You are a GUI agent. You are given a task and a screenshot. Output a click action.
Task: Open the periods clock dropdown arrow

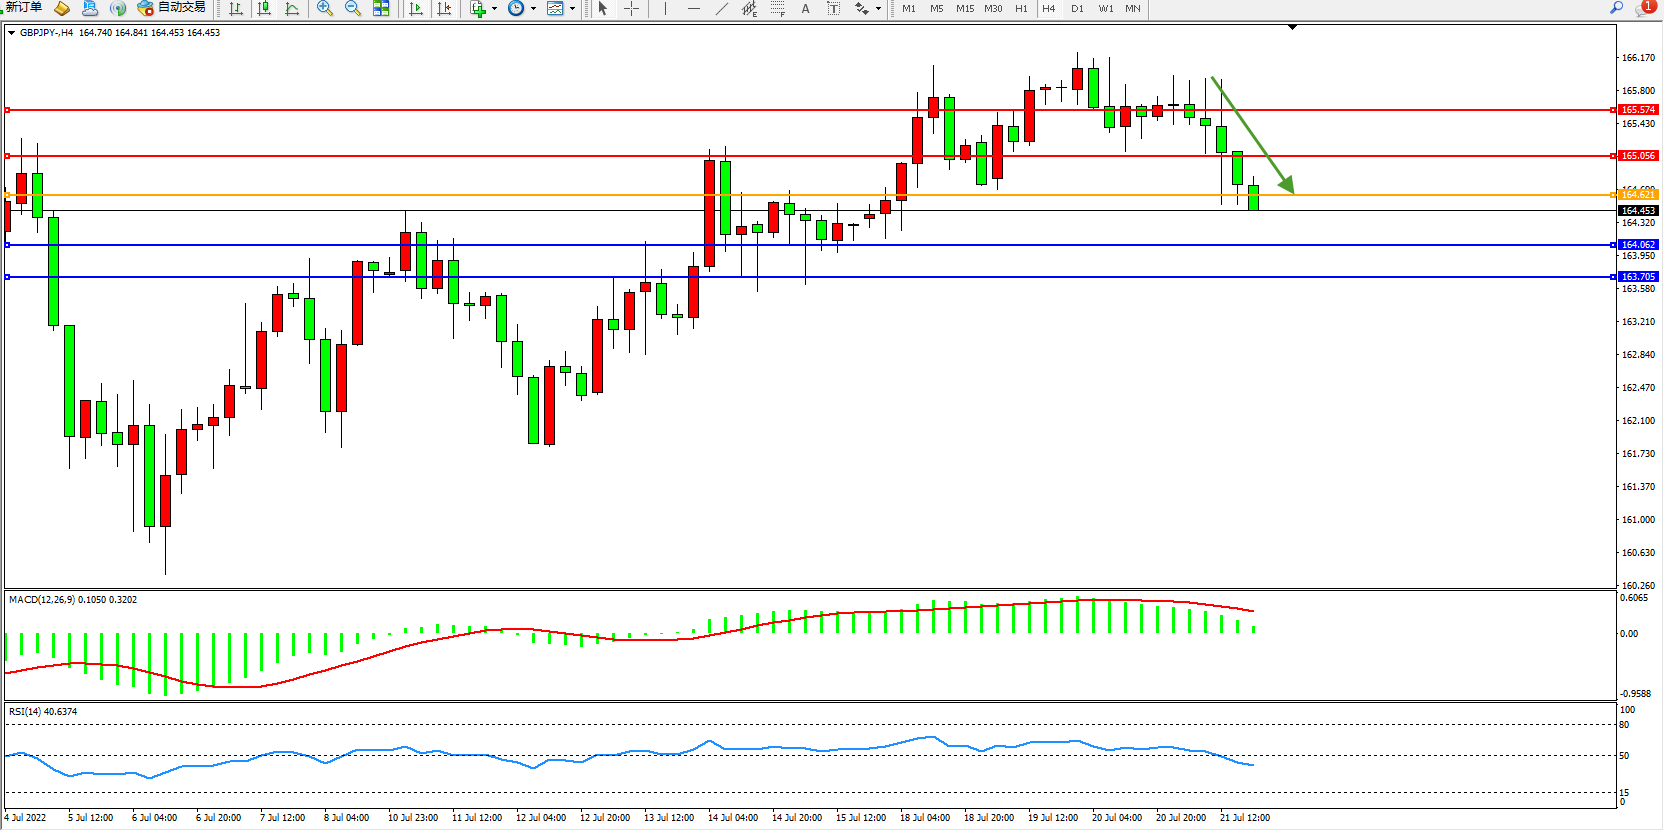(533, 9)
